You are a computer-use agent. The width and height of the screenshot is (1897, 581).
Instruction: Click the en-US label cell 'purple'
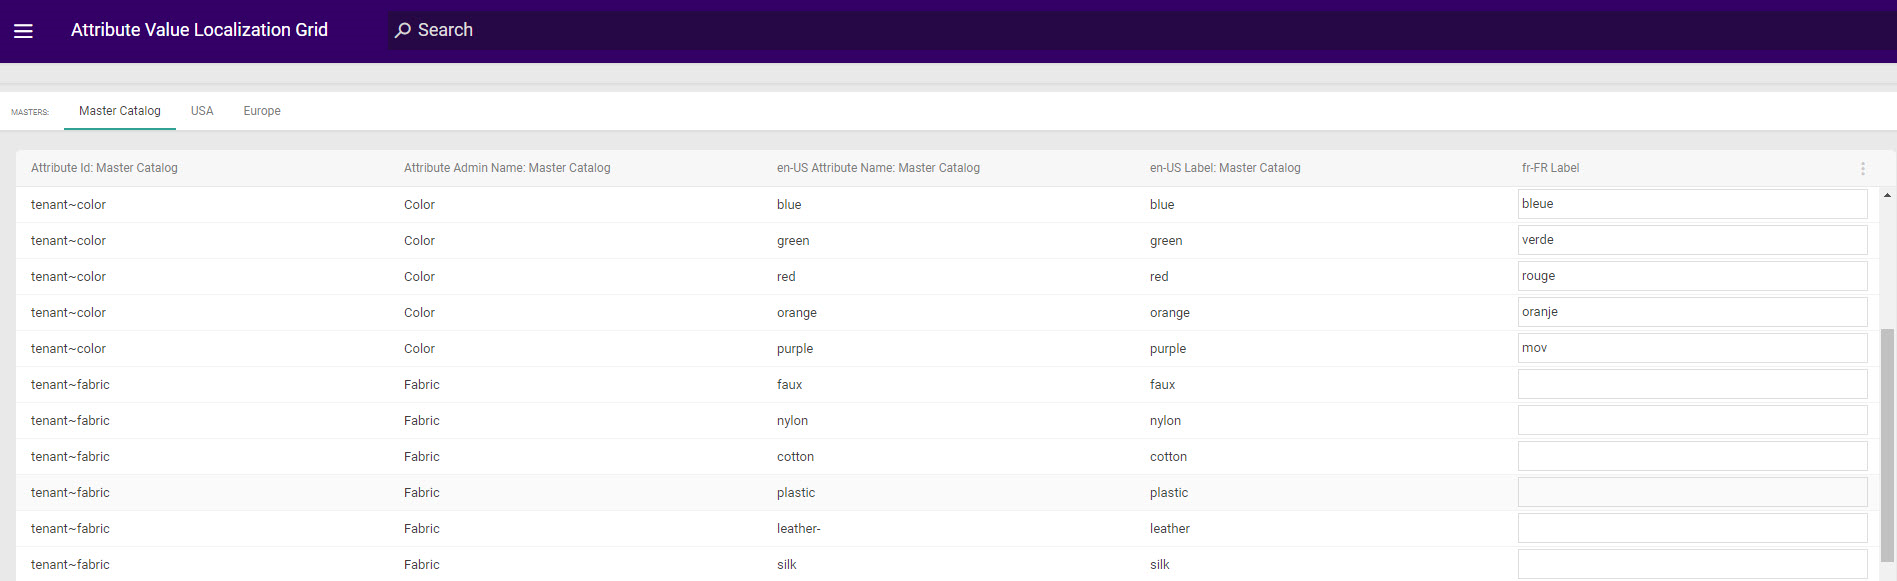pos(1168,348)
